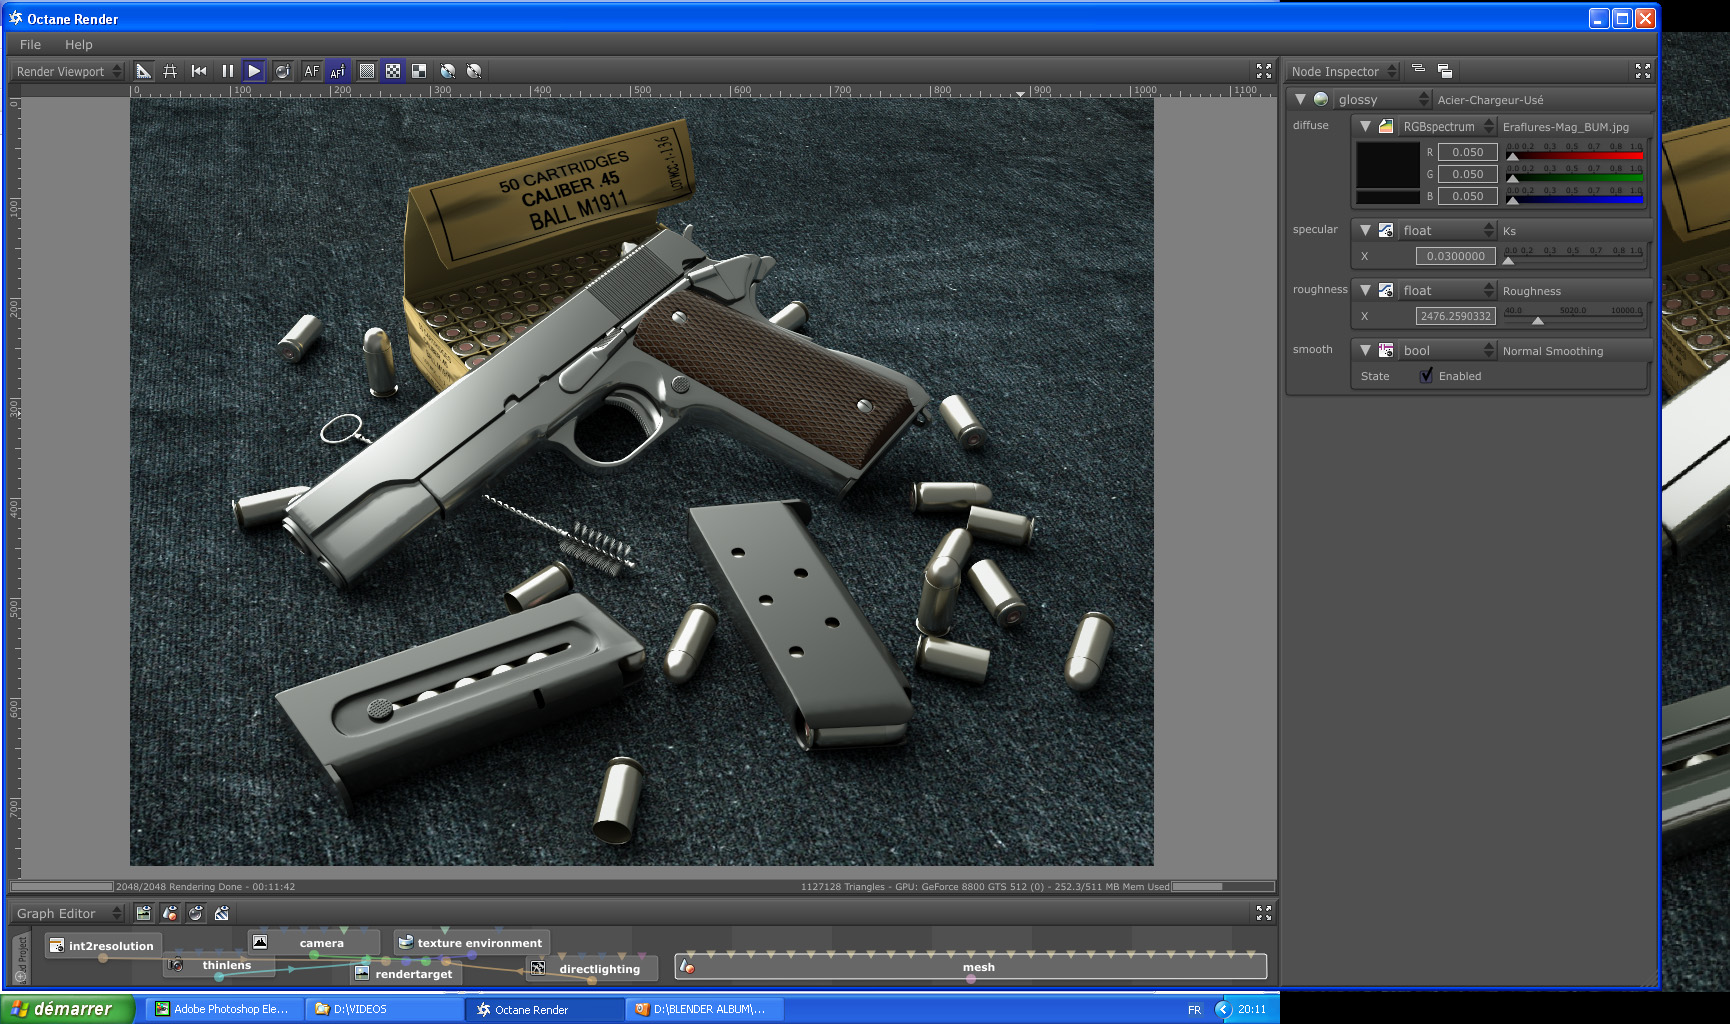Click the fourth Graph Editor toolbar icon
The image size is (1730, 1024).
point(222,913)
